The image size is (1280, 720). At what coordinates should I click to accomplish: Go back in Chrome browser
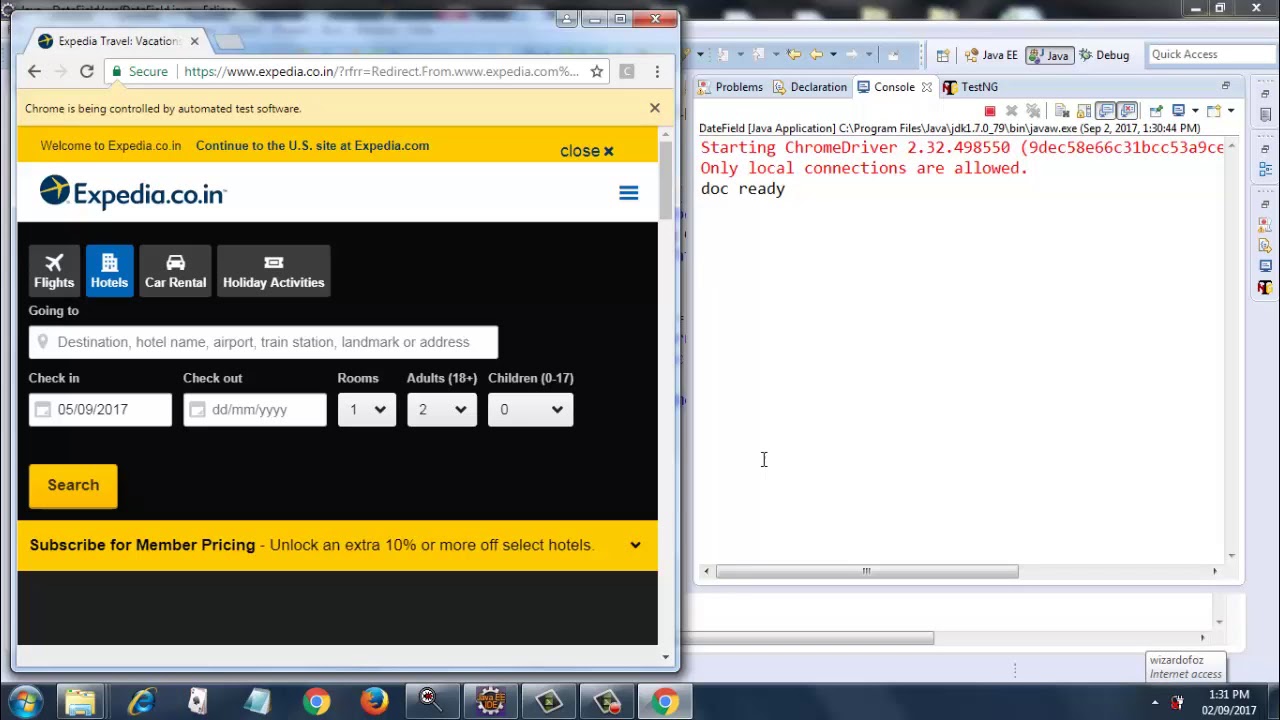(35, 71)
